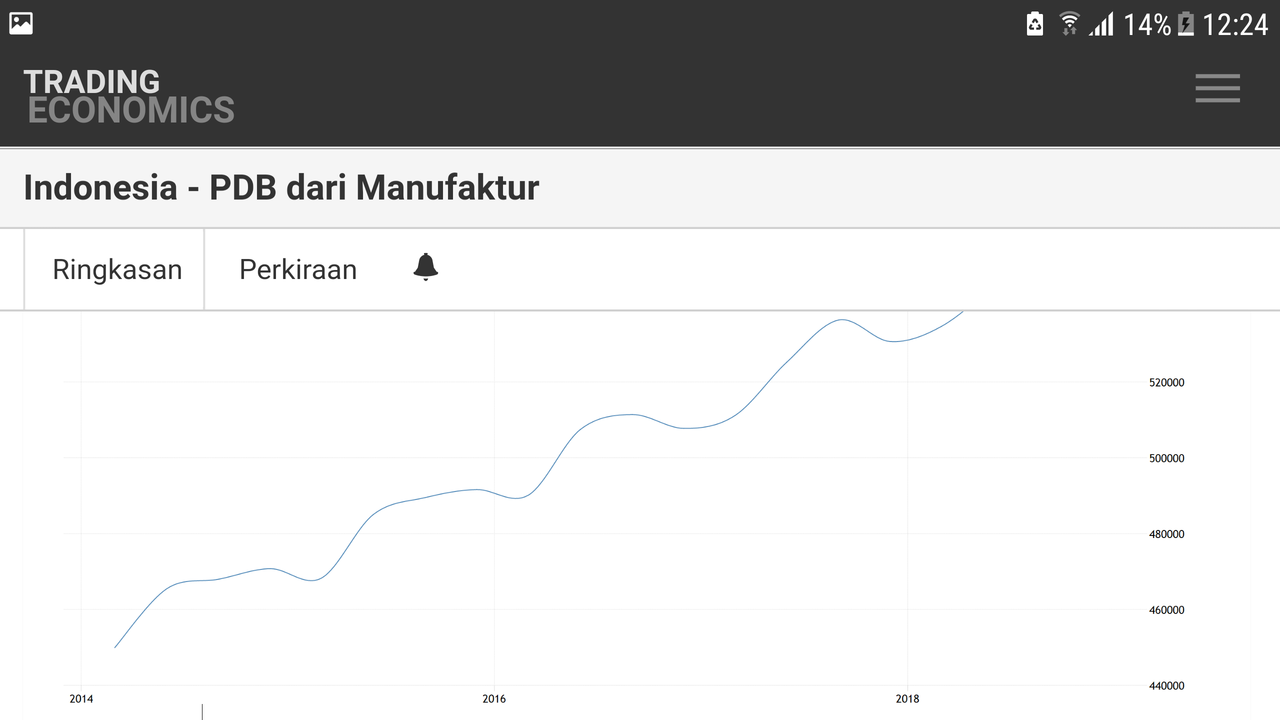The height and width of the screenshot is (720, 1280).
Task: Tap the cellular signal strength icon
Action: [1101, 24]
